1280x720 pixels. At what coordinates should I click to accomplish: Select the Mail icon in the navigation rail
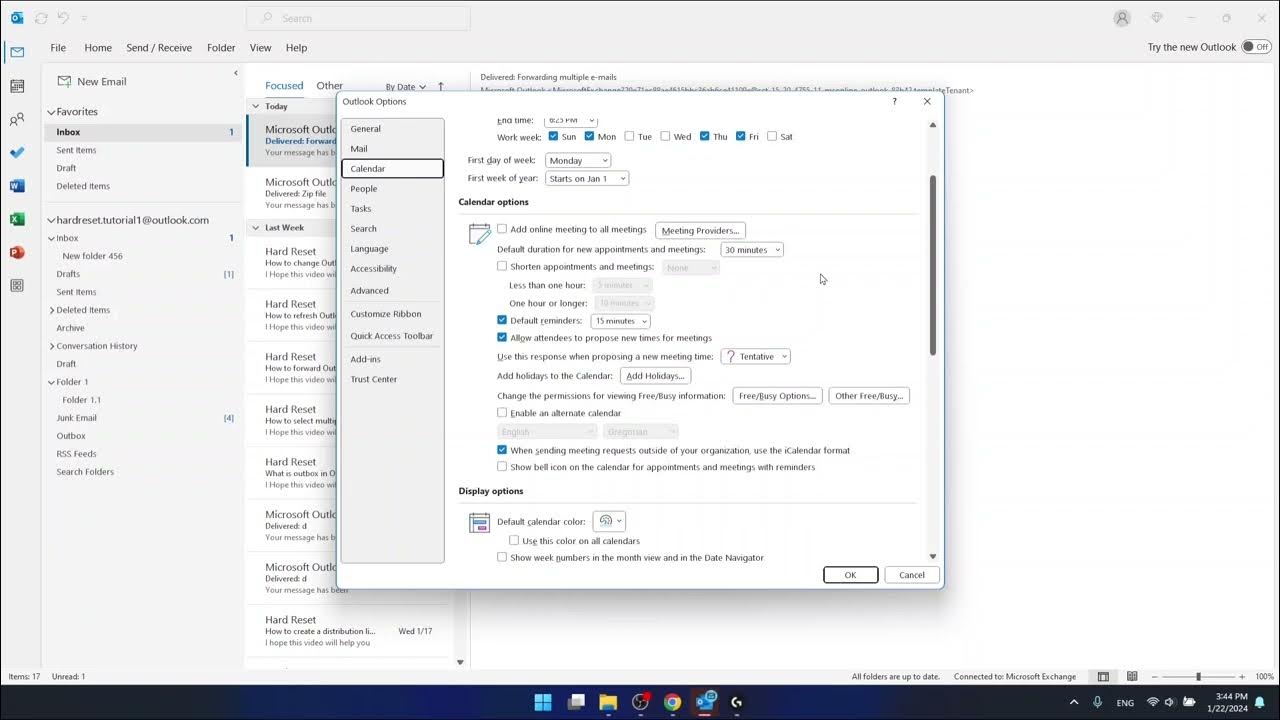15,51
